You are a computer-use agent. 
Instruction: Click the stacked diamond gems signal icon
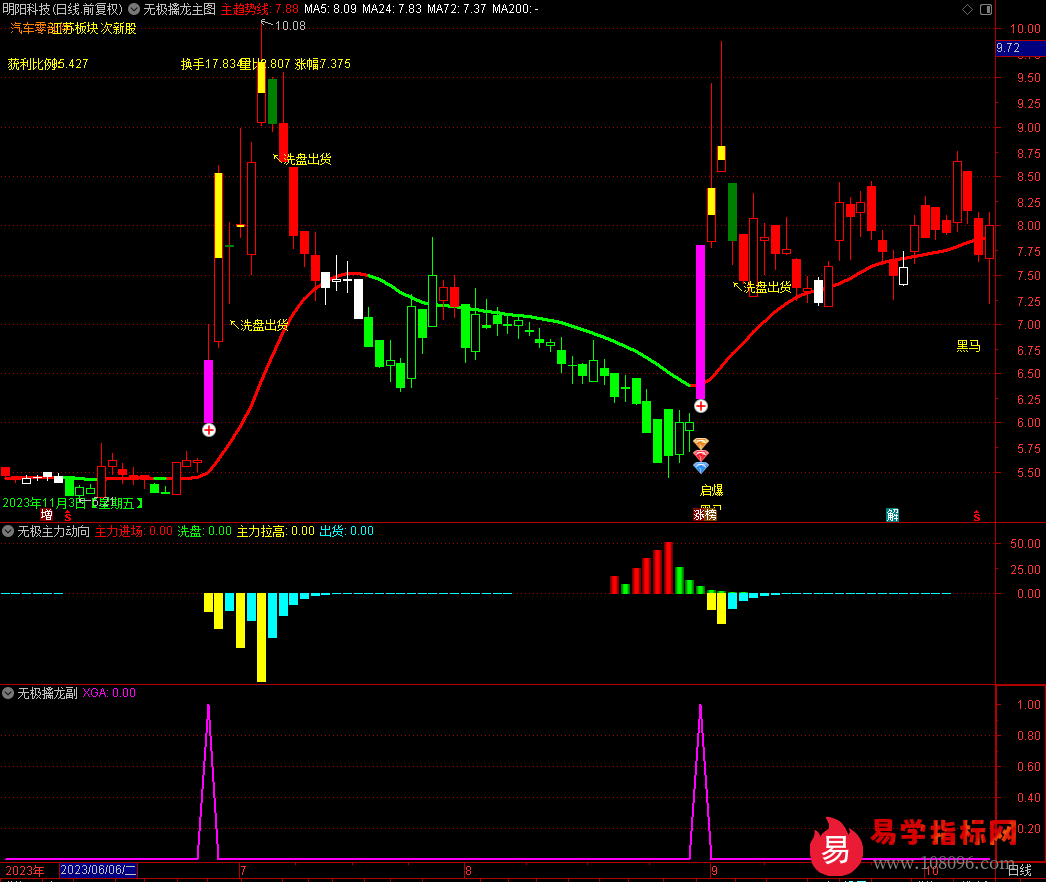(701, 455)
